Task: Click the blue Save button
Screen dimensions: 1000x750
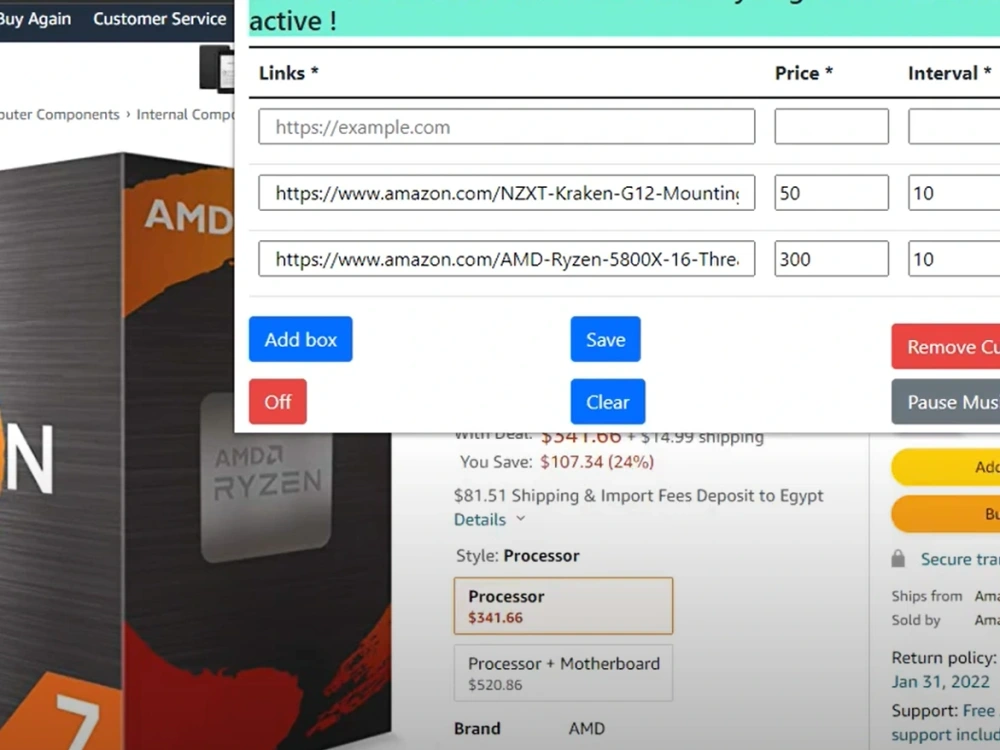Action: click(605, 339)
